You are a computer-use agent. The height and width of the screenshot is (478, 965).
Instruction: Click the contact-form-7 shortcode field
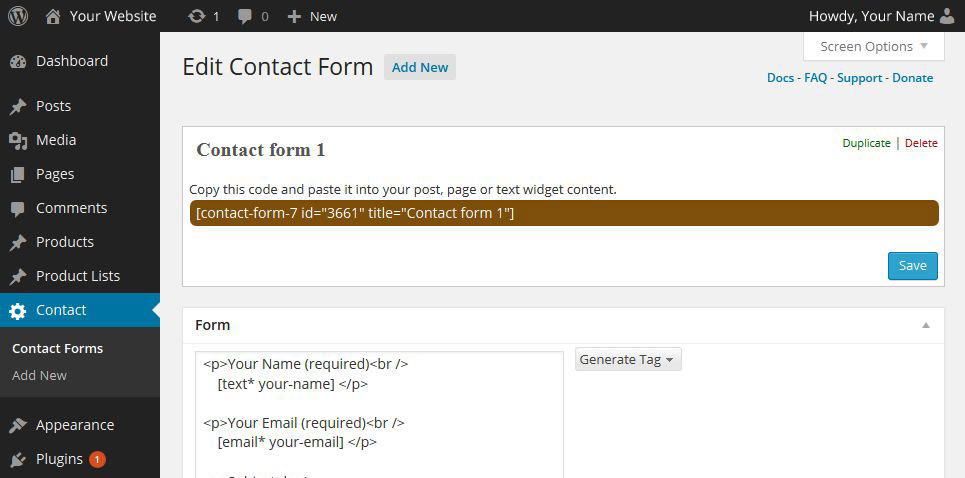(x=564, y=213)
